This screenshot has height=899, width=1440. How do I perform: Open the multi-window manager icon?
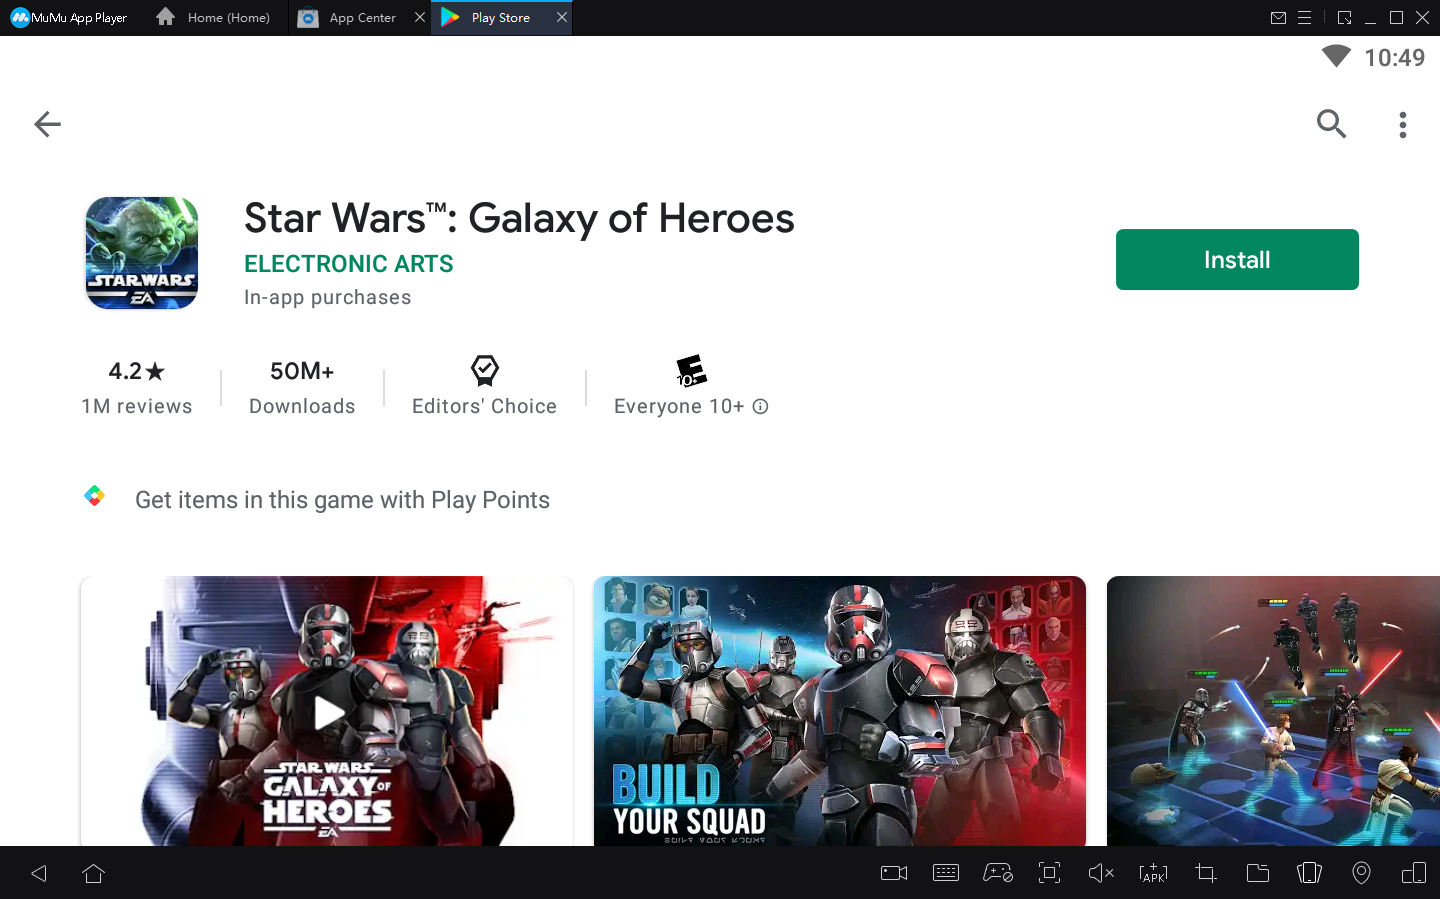[x=1414, y=874]
